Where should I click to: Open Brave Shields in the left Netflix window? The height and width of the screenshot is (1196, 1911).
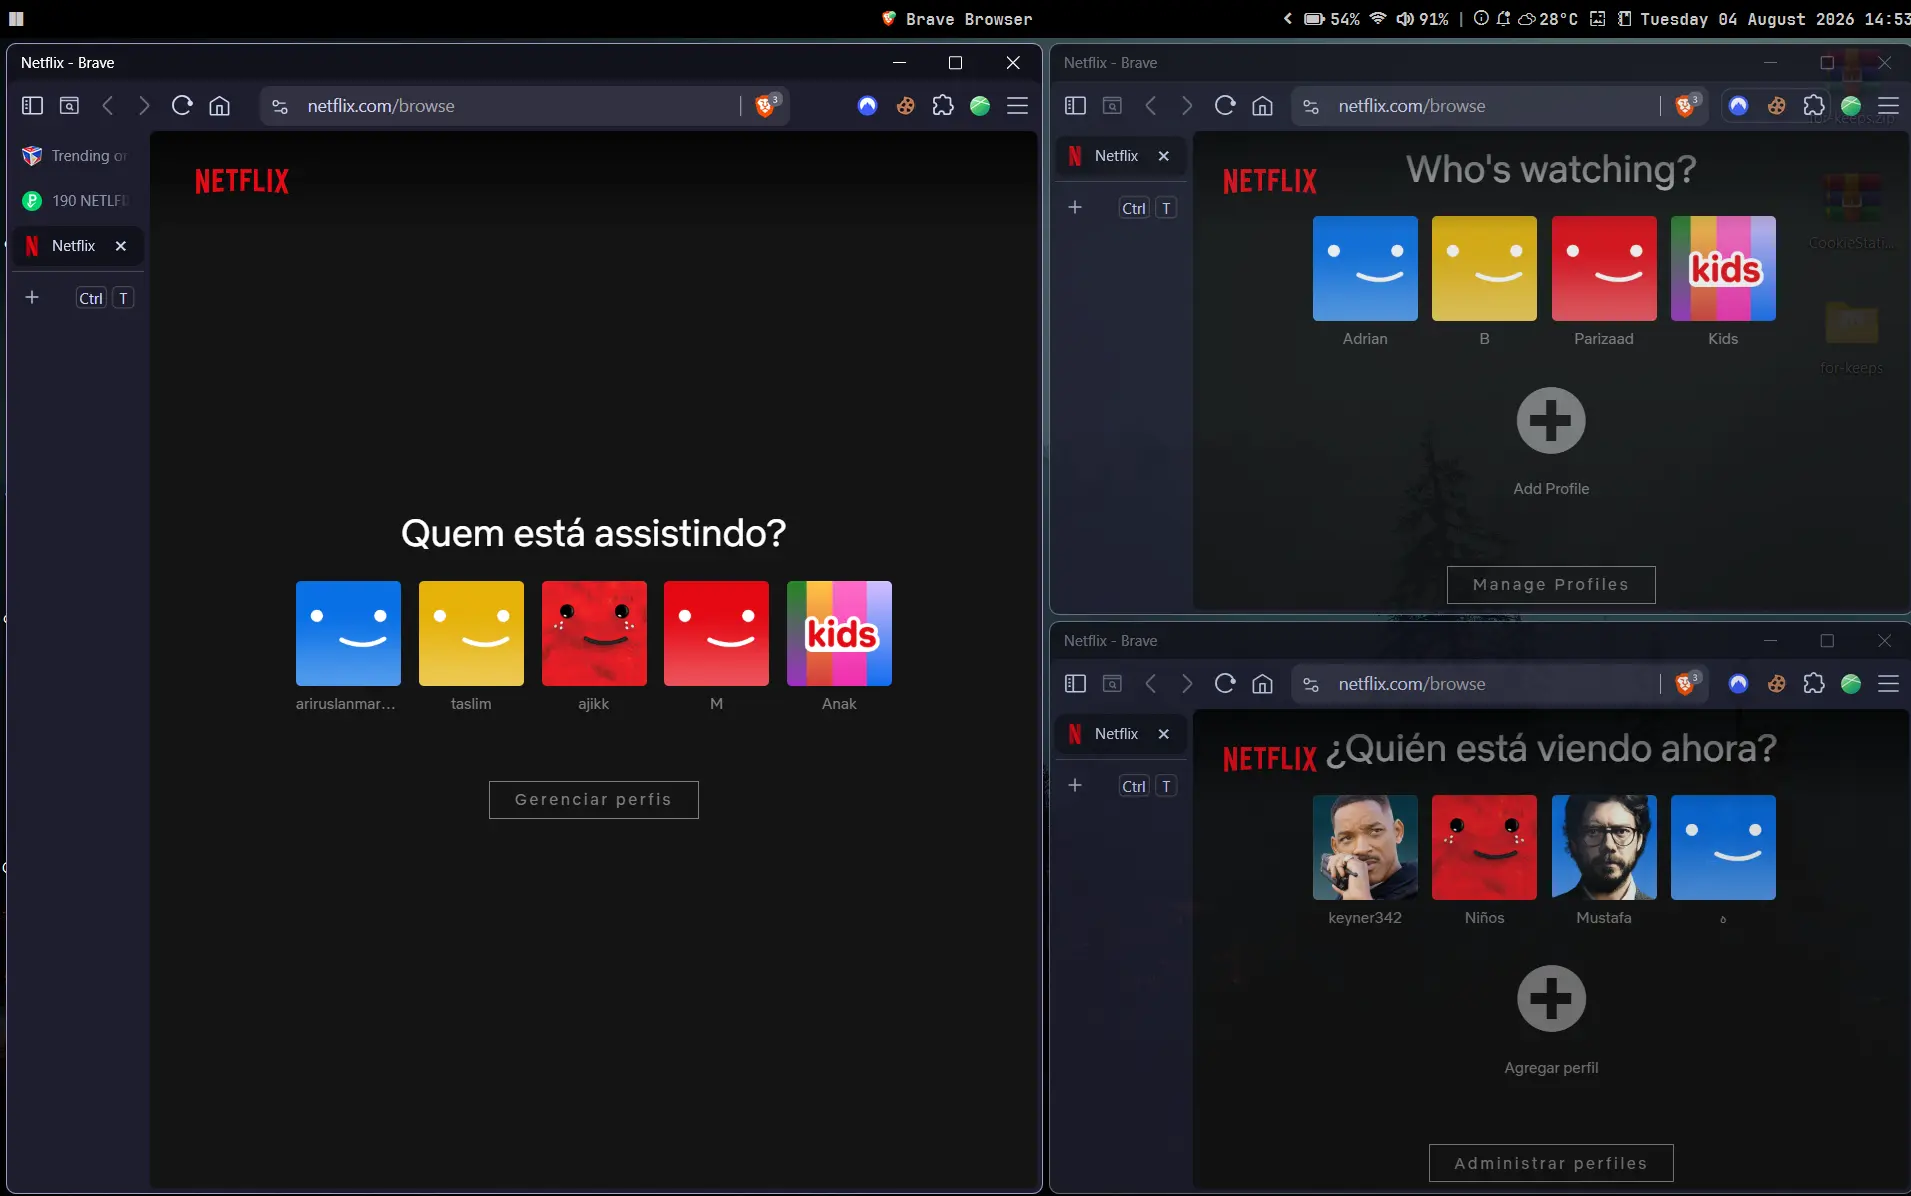pos(767,105)
